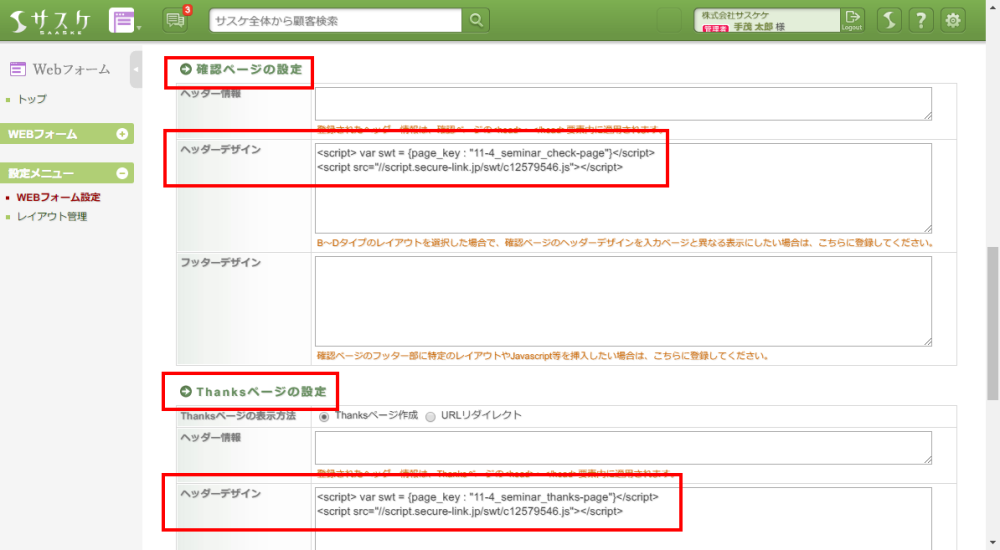
Task: Collapse the left sidebar with arrow handle
Action: (135, 69)
